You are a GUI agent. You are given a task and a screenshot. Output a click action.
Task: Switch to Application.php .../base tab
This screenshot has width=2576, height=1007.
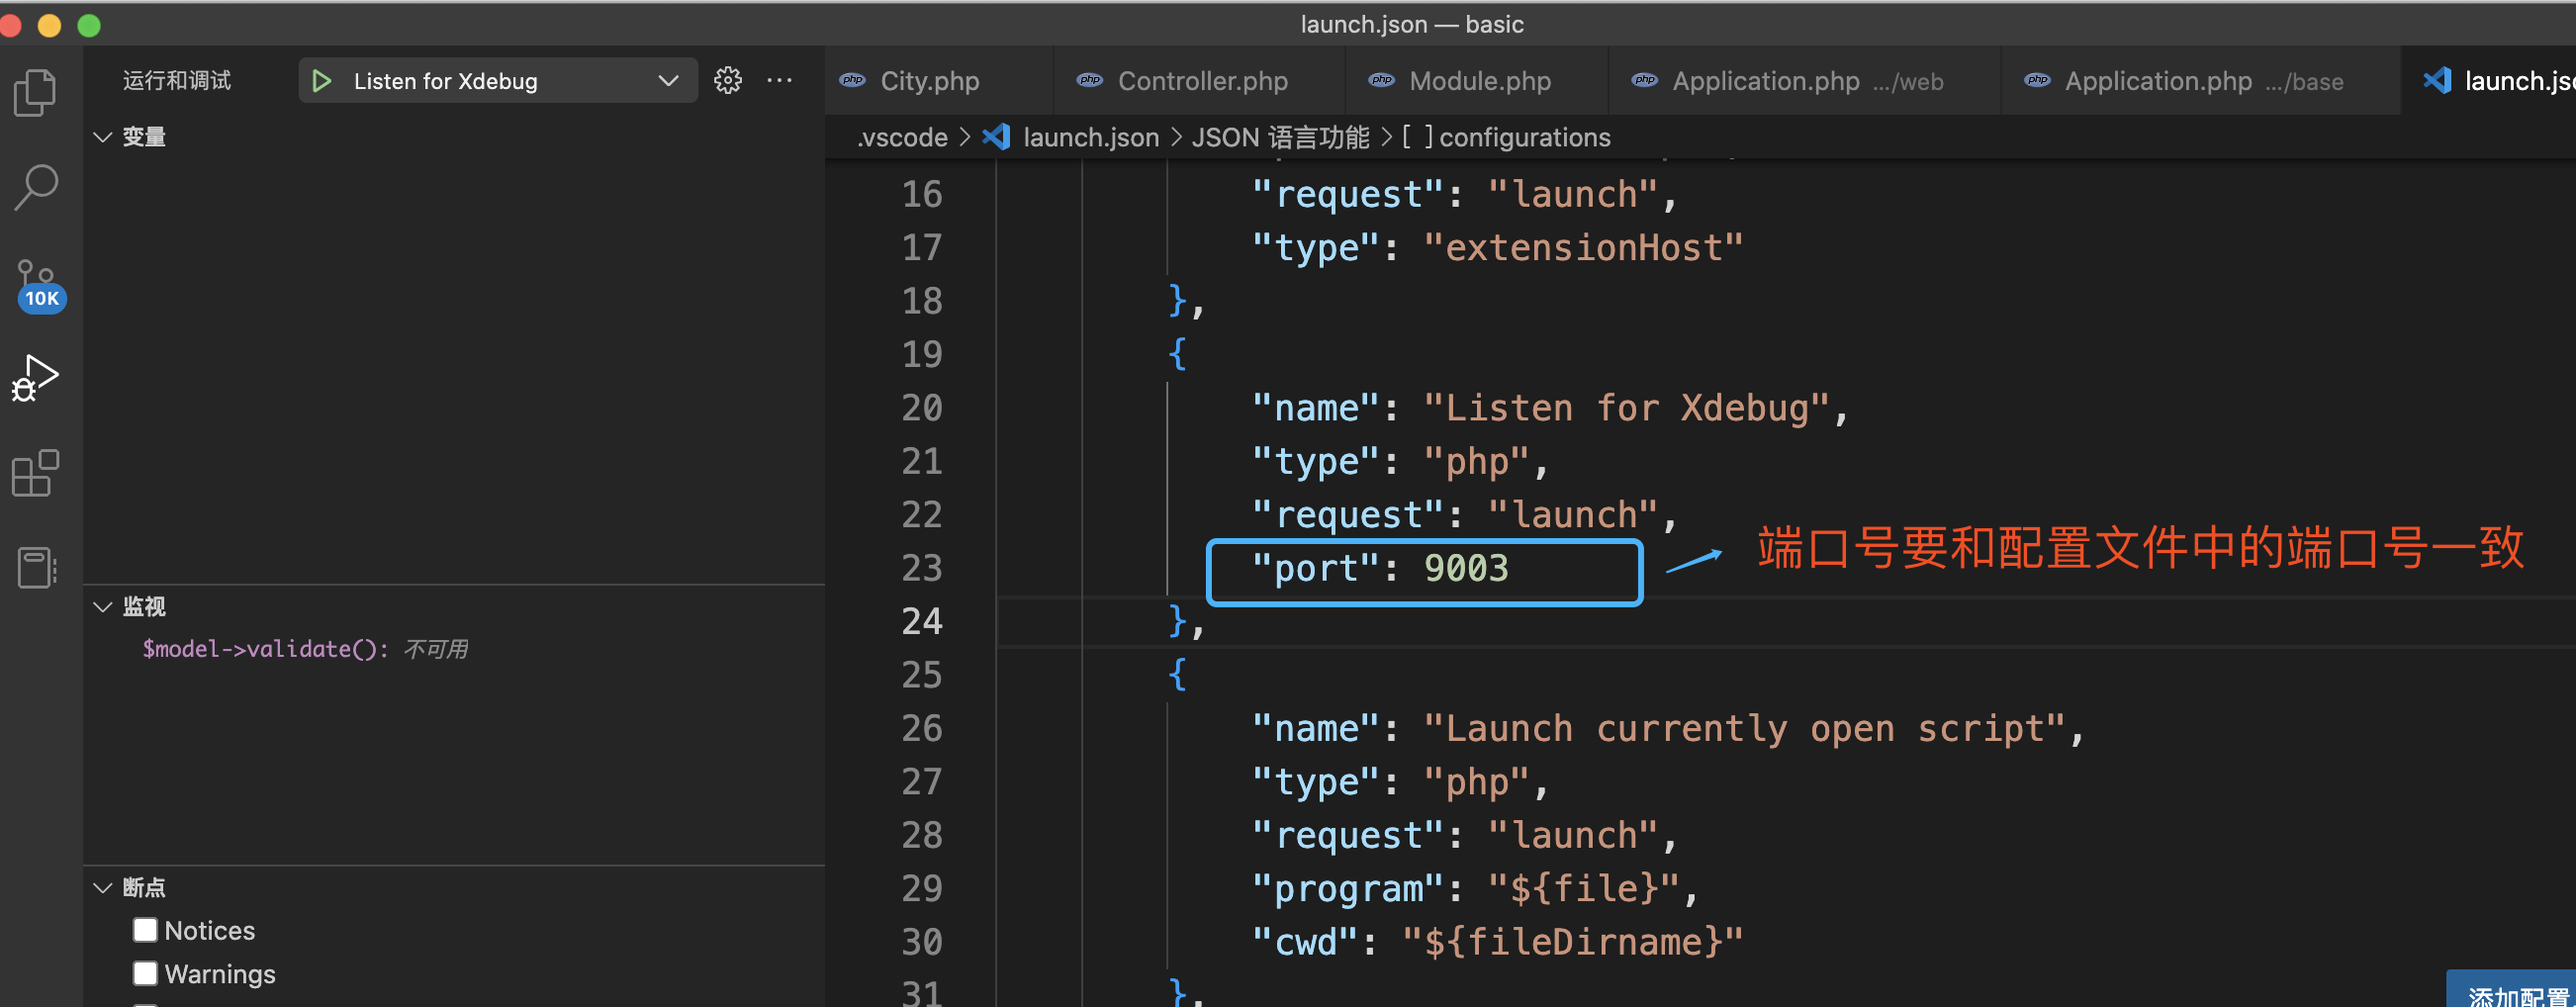(2201, 80)
